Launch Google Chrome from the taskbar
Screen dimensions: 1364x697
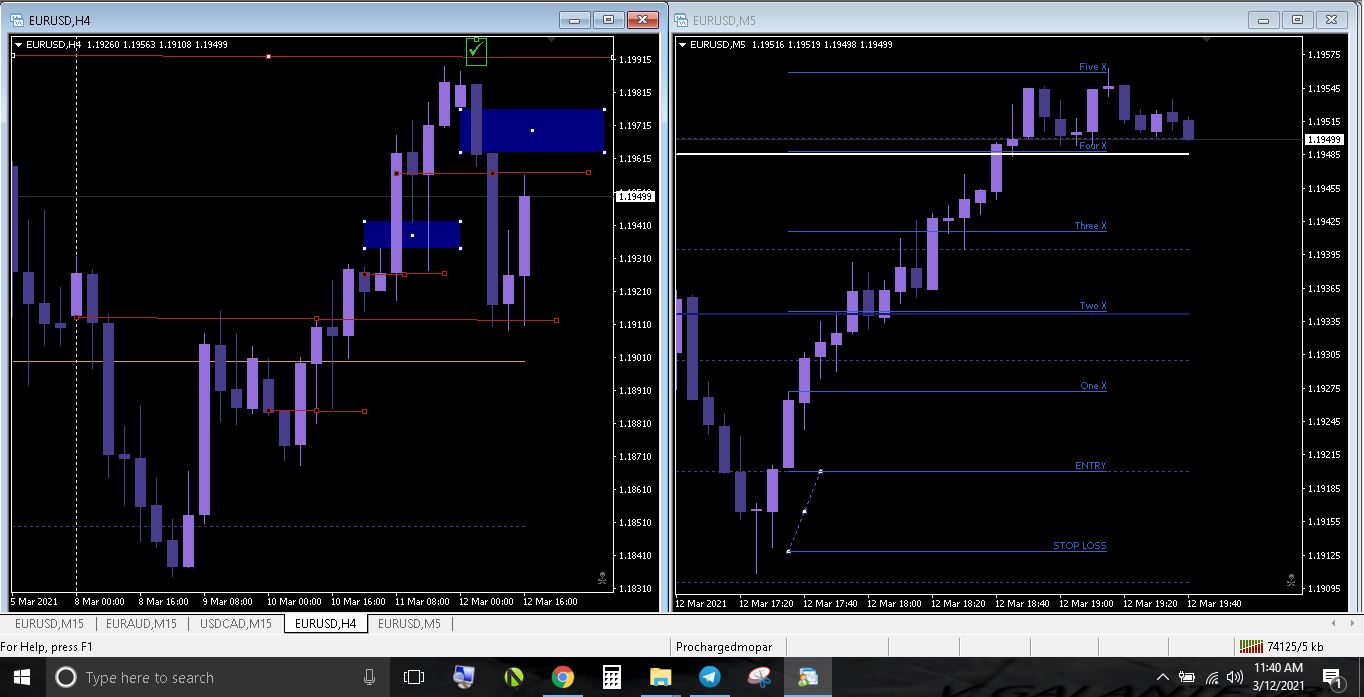click(563, 677)
